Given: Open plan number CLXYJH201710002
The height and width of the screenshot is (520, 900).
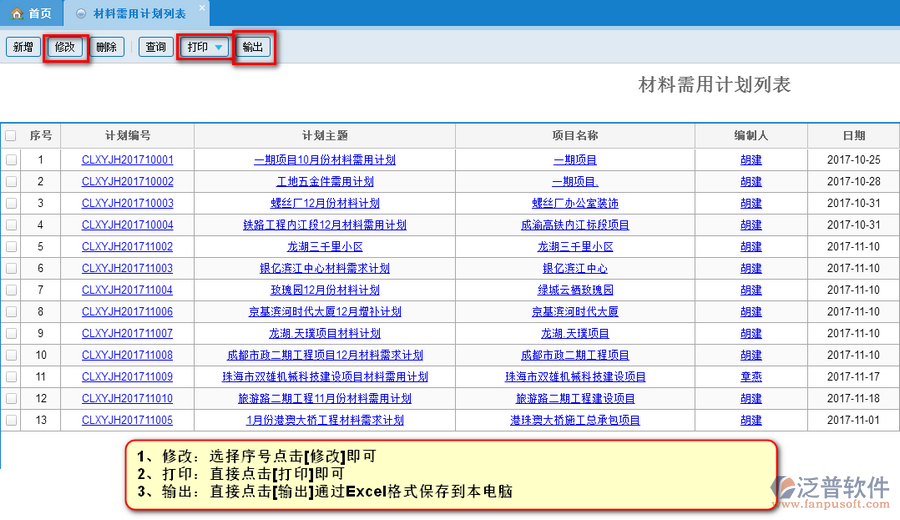Looking at the screenshot, I should tap(127, 181).
